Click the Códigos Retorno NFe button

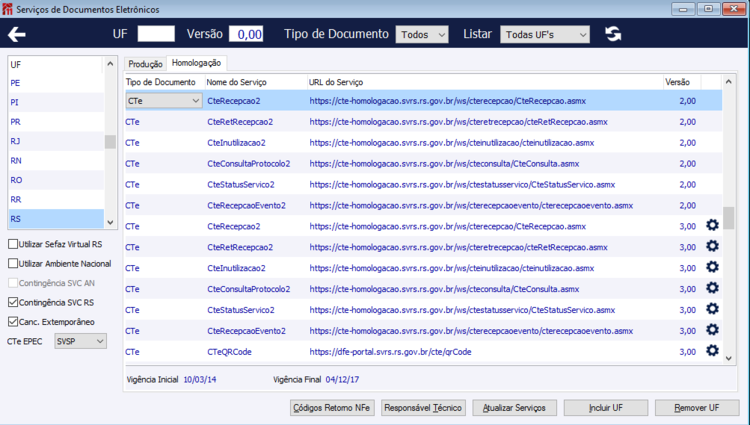tap(332, 408)
